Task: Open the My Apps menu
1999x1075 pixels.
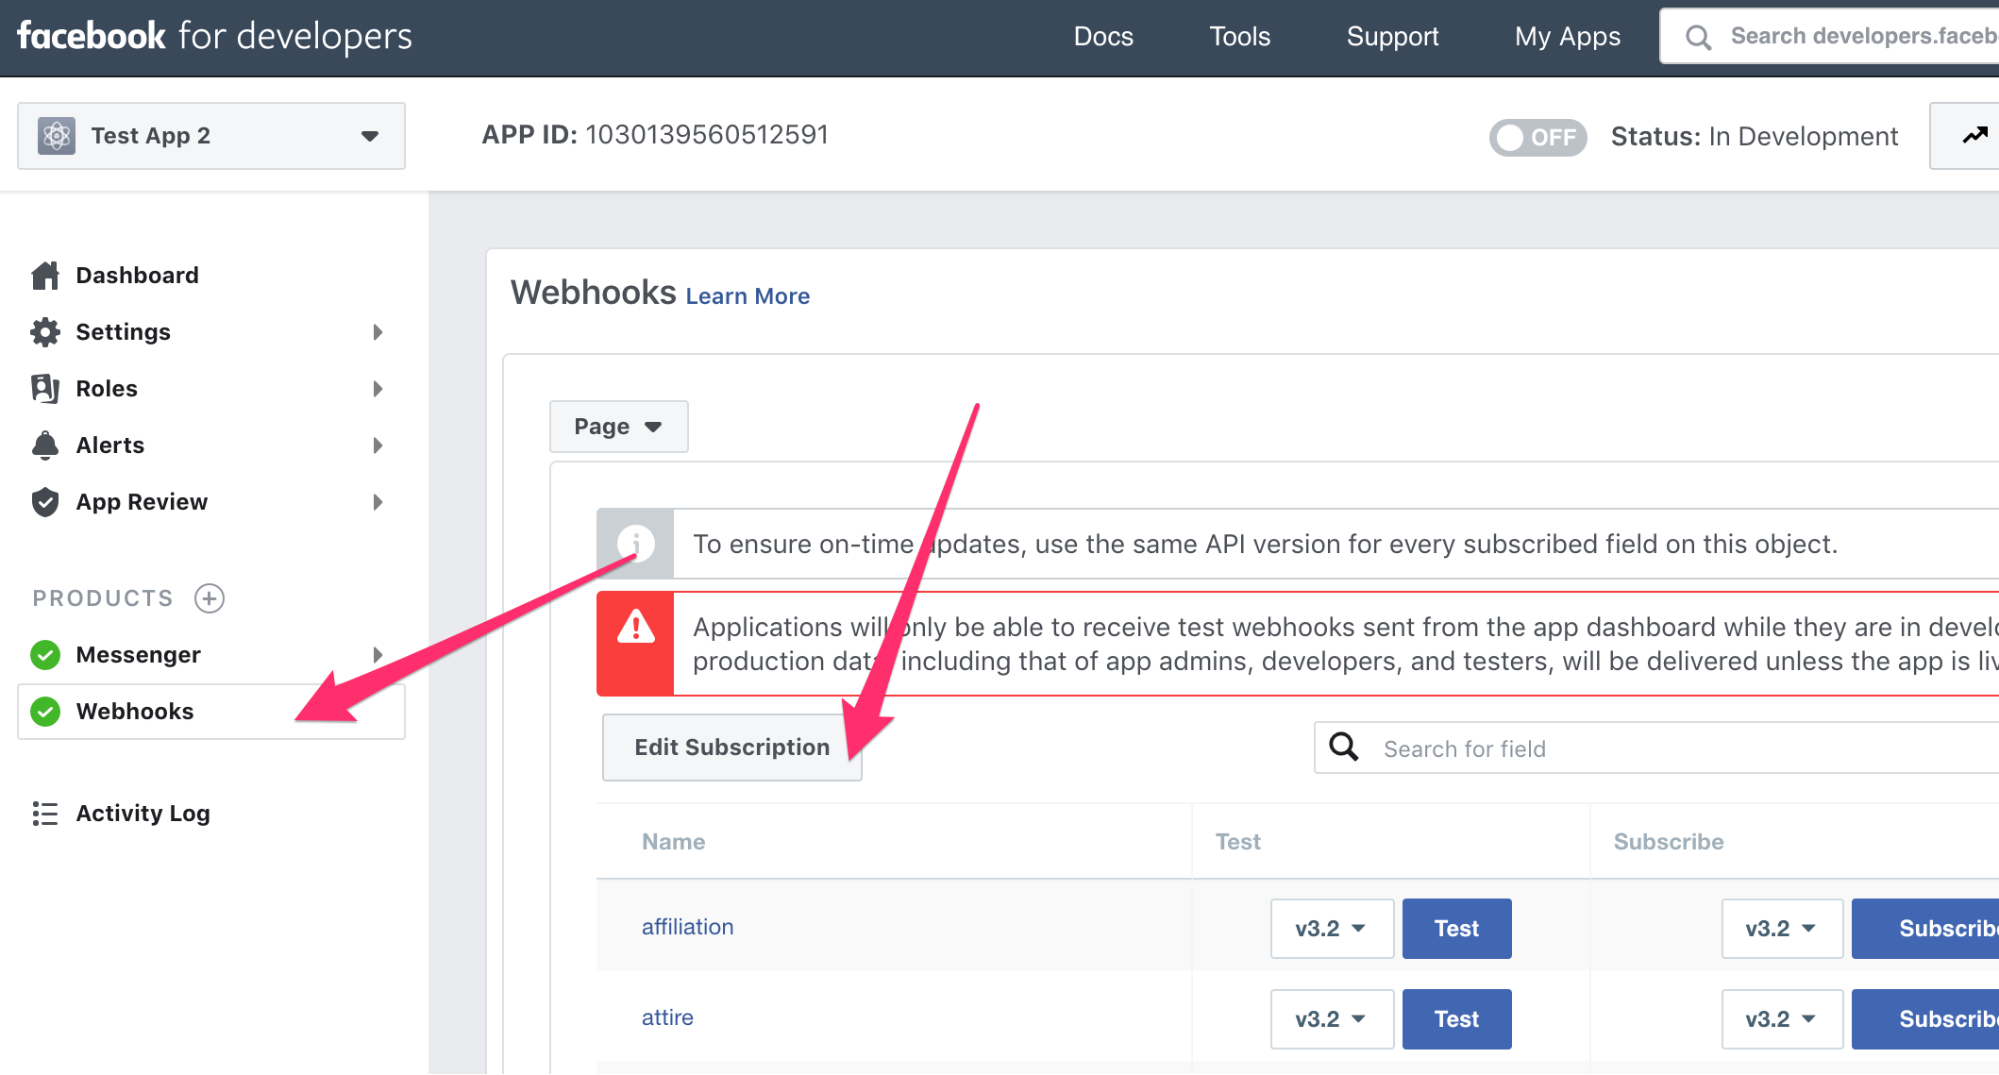Action: click(1567, 37)
